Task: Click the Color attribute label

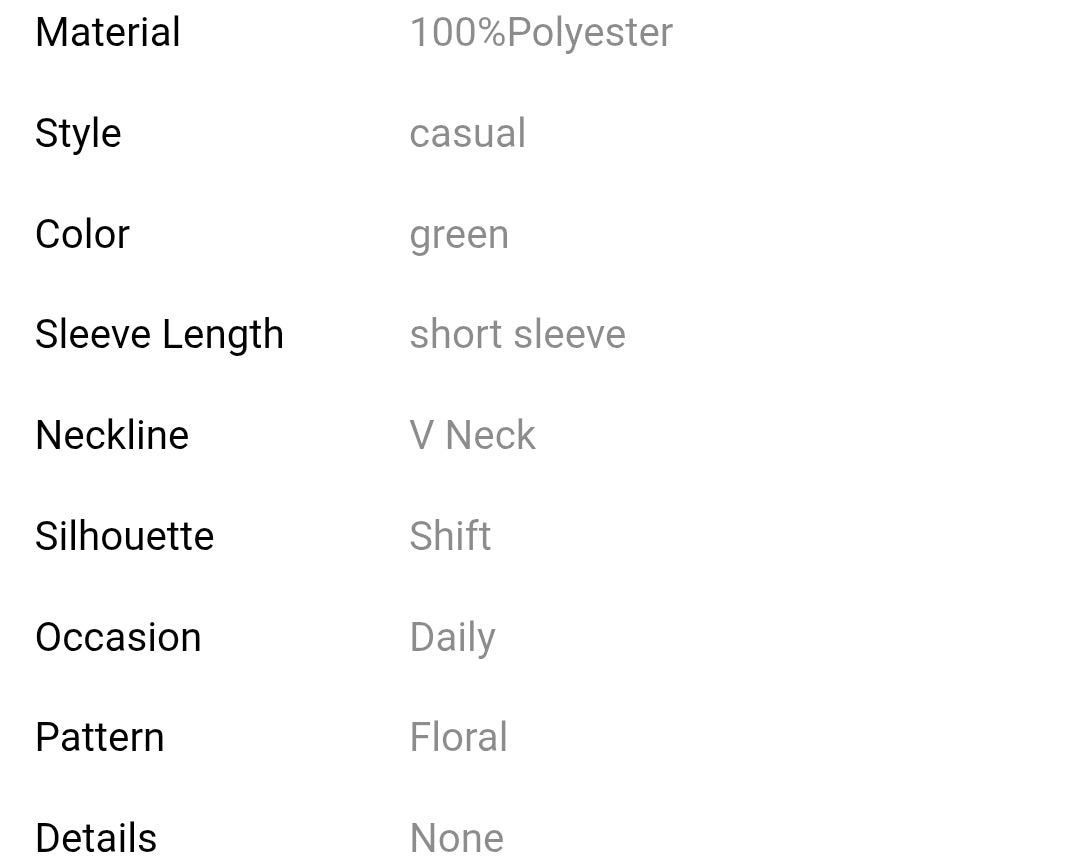Action: (82, 235)
